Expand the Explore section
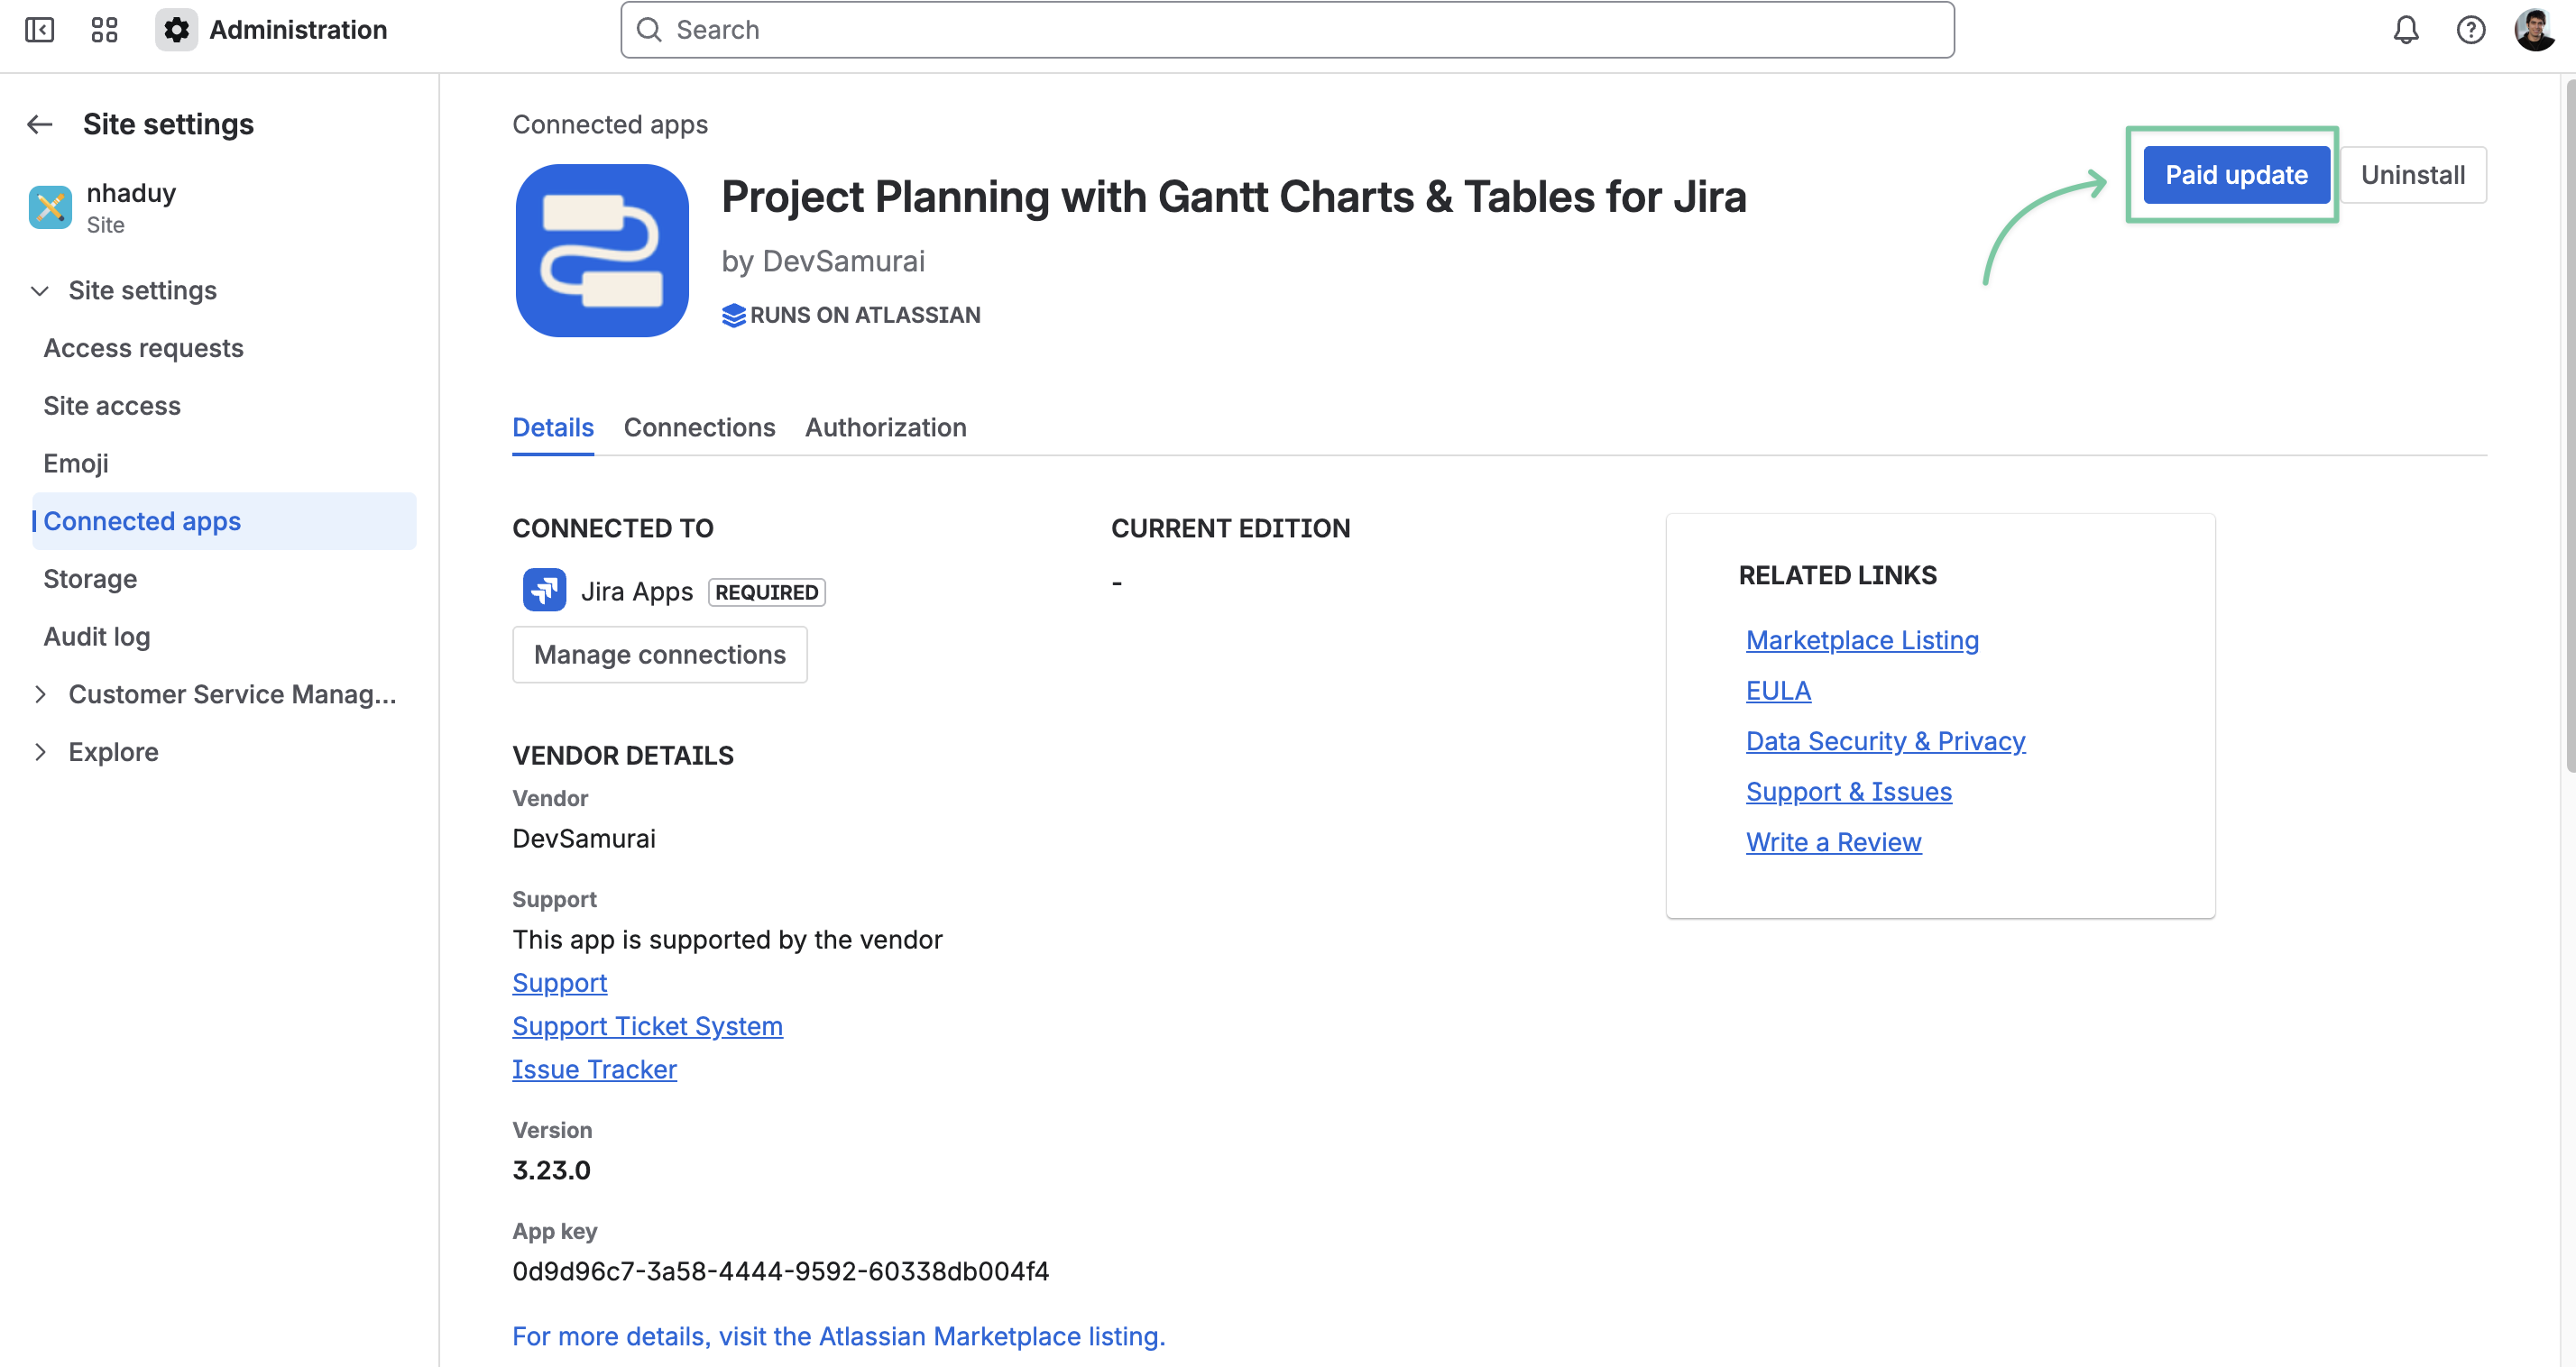 pyautogui.click(x=40, y=752)
